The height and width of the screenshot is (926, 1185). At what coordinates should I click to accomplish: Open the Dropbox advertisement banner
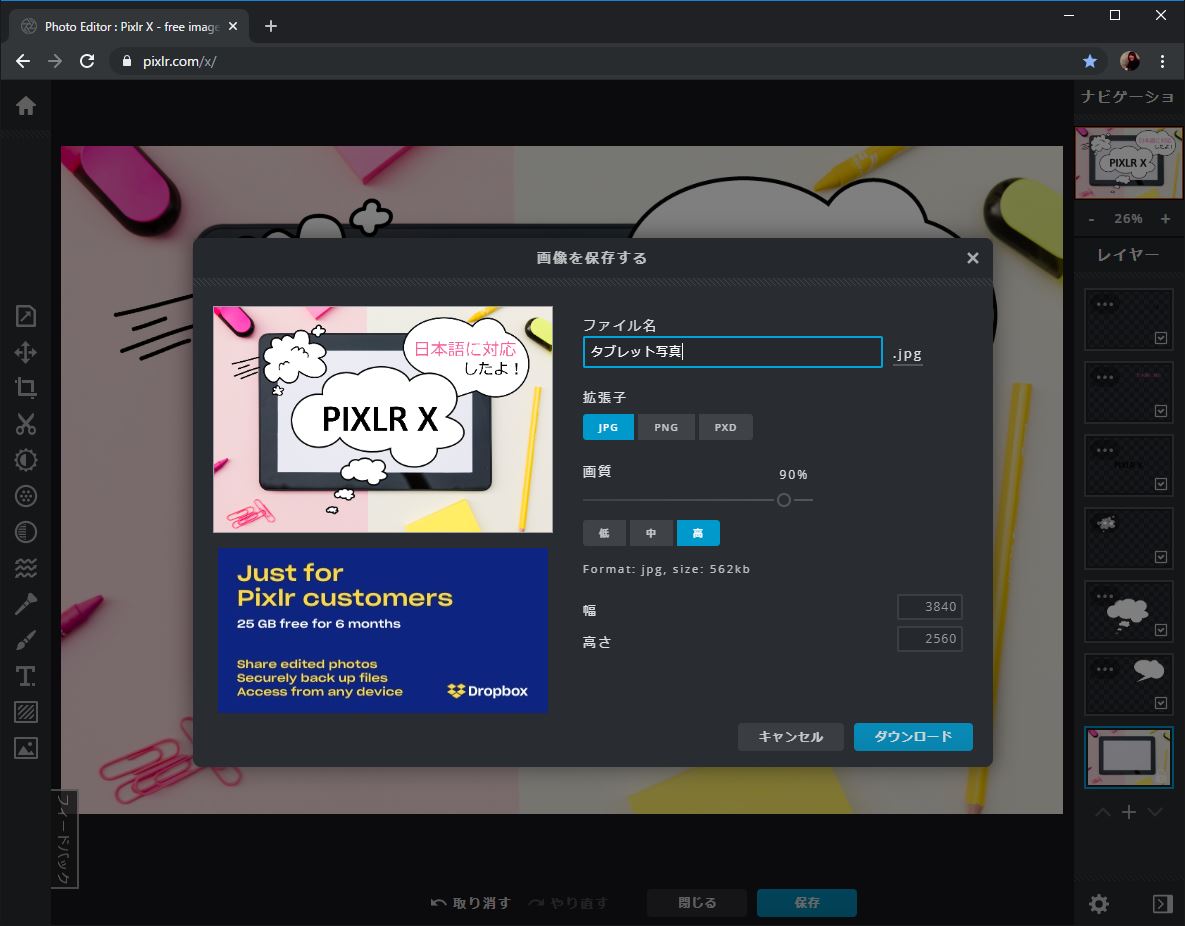(x=382, y=630)
